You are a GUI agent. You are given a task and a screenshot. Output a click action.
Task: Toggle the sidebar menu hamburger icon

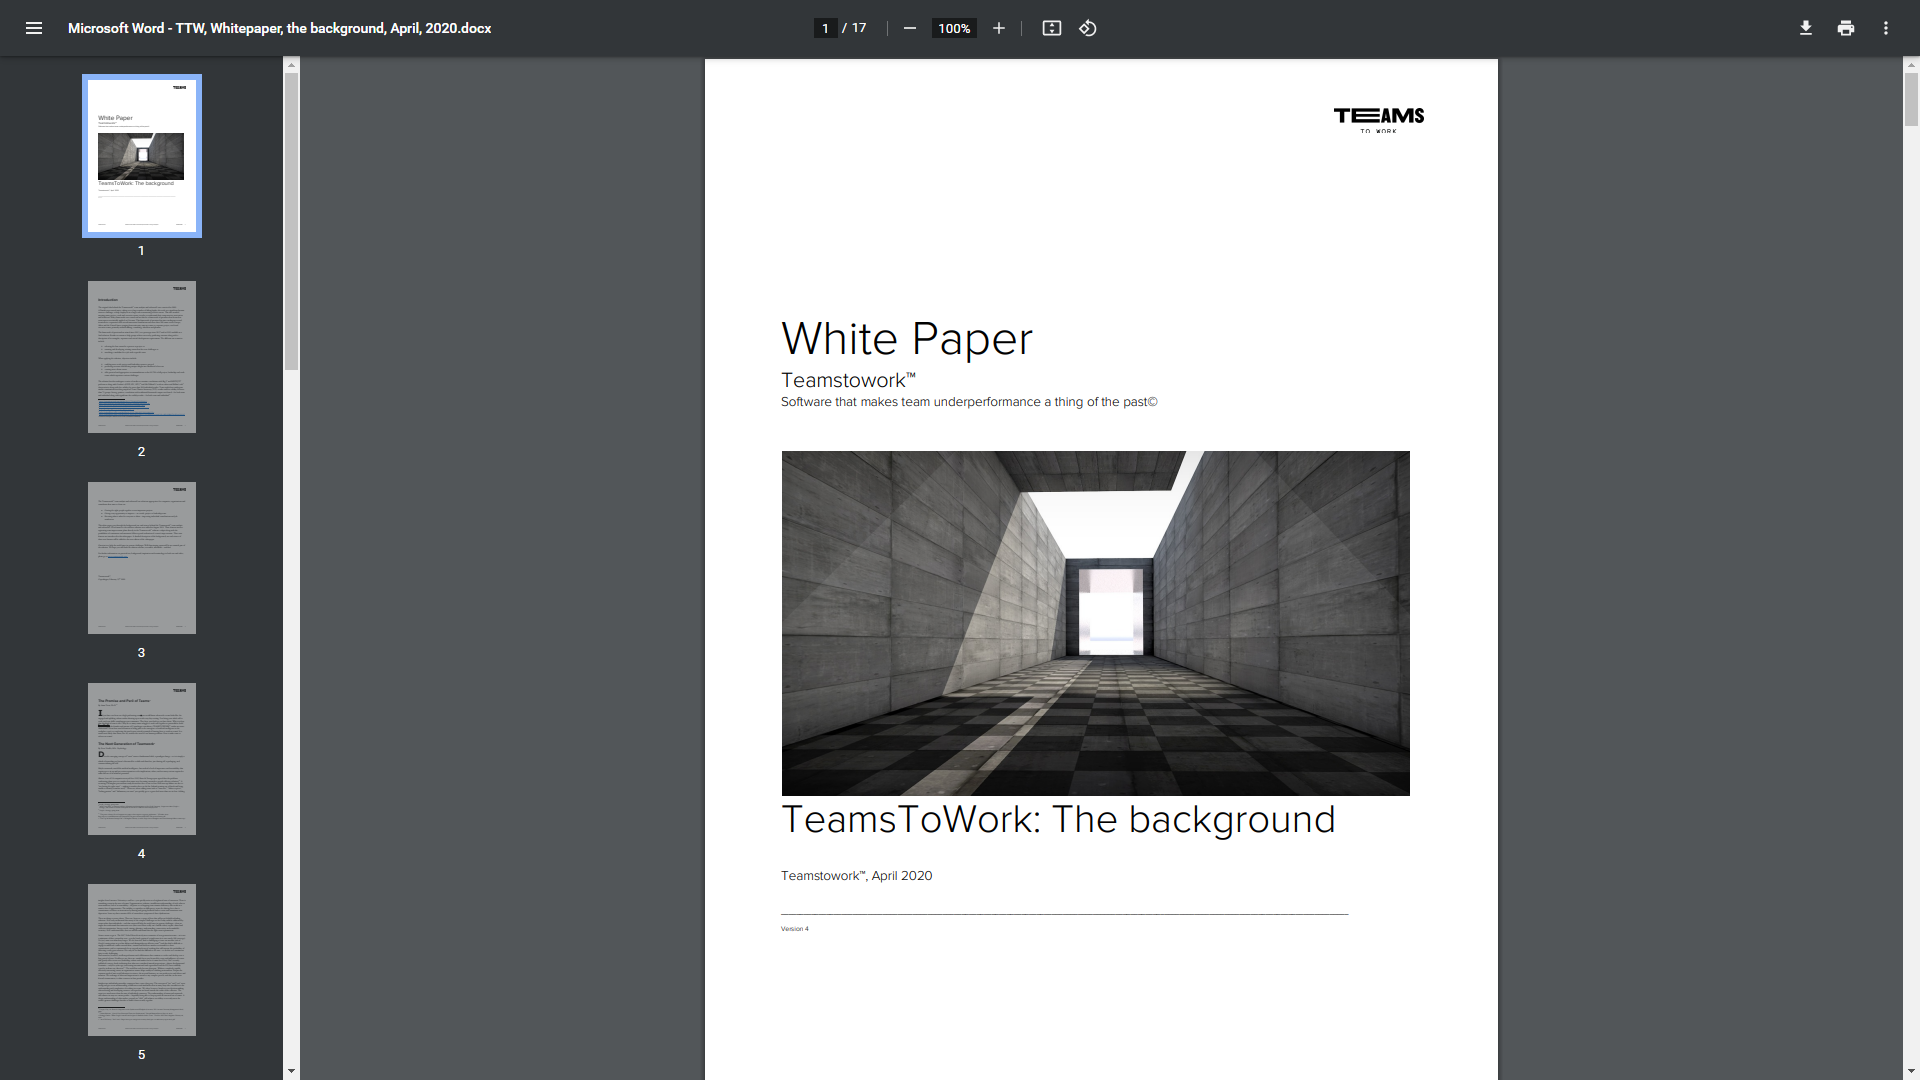[x=34, y=28]
